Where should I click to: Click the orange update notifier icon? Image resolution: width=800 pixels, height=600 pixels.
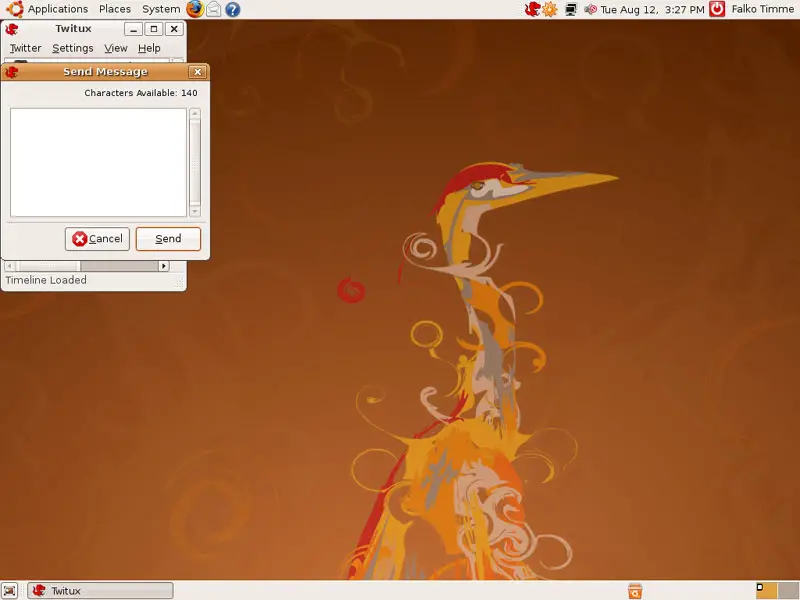point(549,9)
